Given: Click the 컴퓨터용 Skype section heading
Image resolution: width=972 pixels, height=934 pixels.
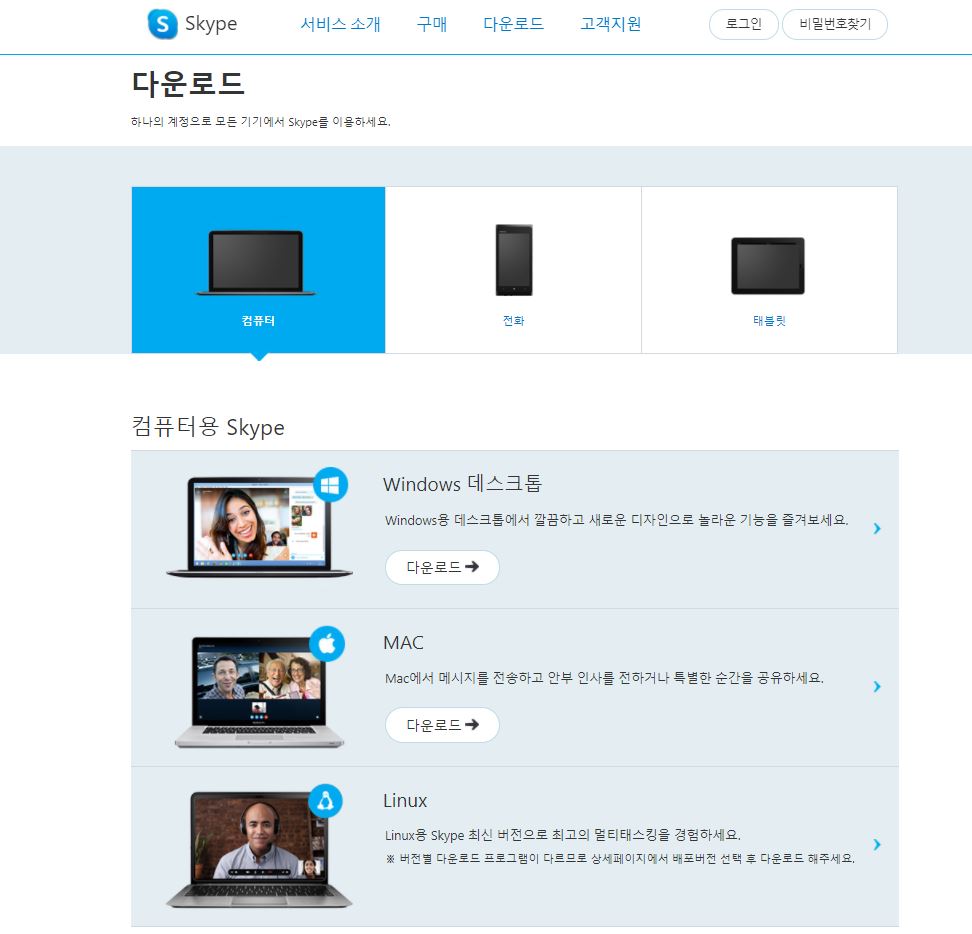Looking at the screenshot, I should point(208,427).
